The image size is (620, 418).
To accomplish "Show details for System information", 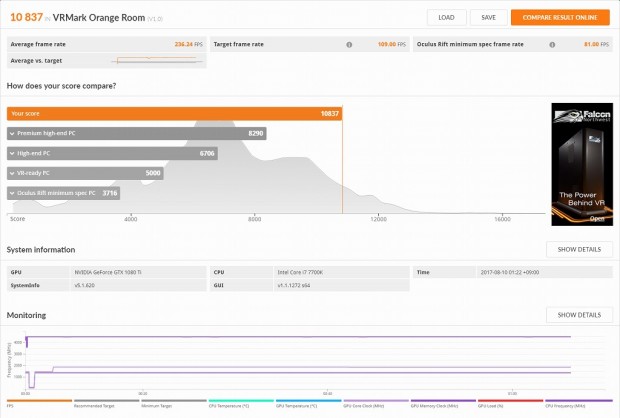I will tap(579, 250).
